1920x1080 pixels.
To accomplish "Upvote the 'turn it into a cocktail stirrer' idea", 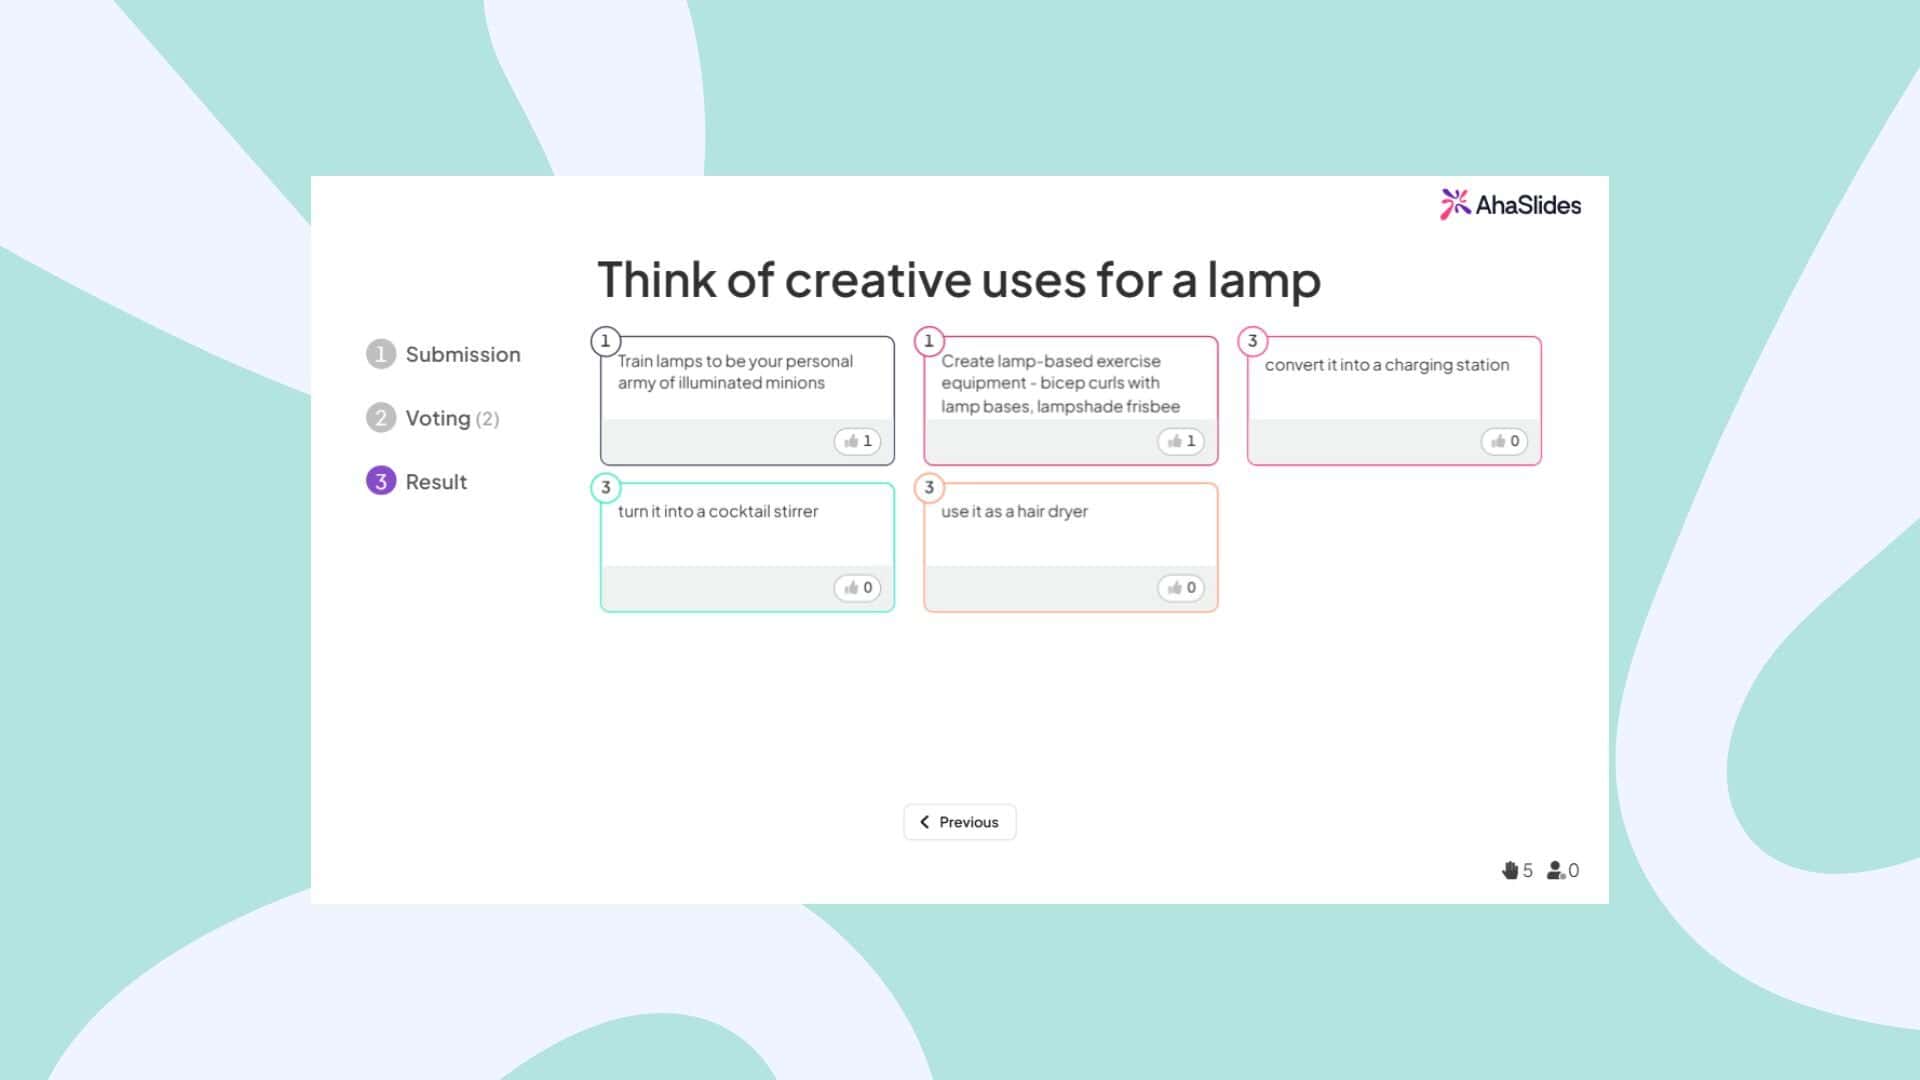I will pyautogui.click(x=857, y=588).
